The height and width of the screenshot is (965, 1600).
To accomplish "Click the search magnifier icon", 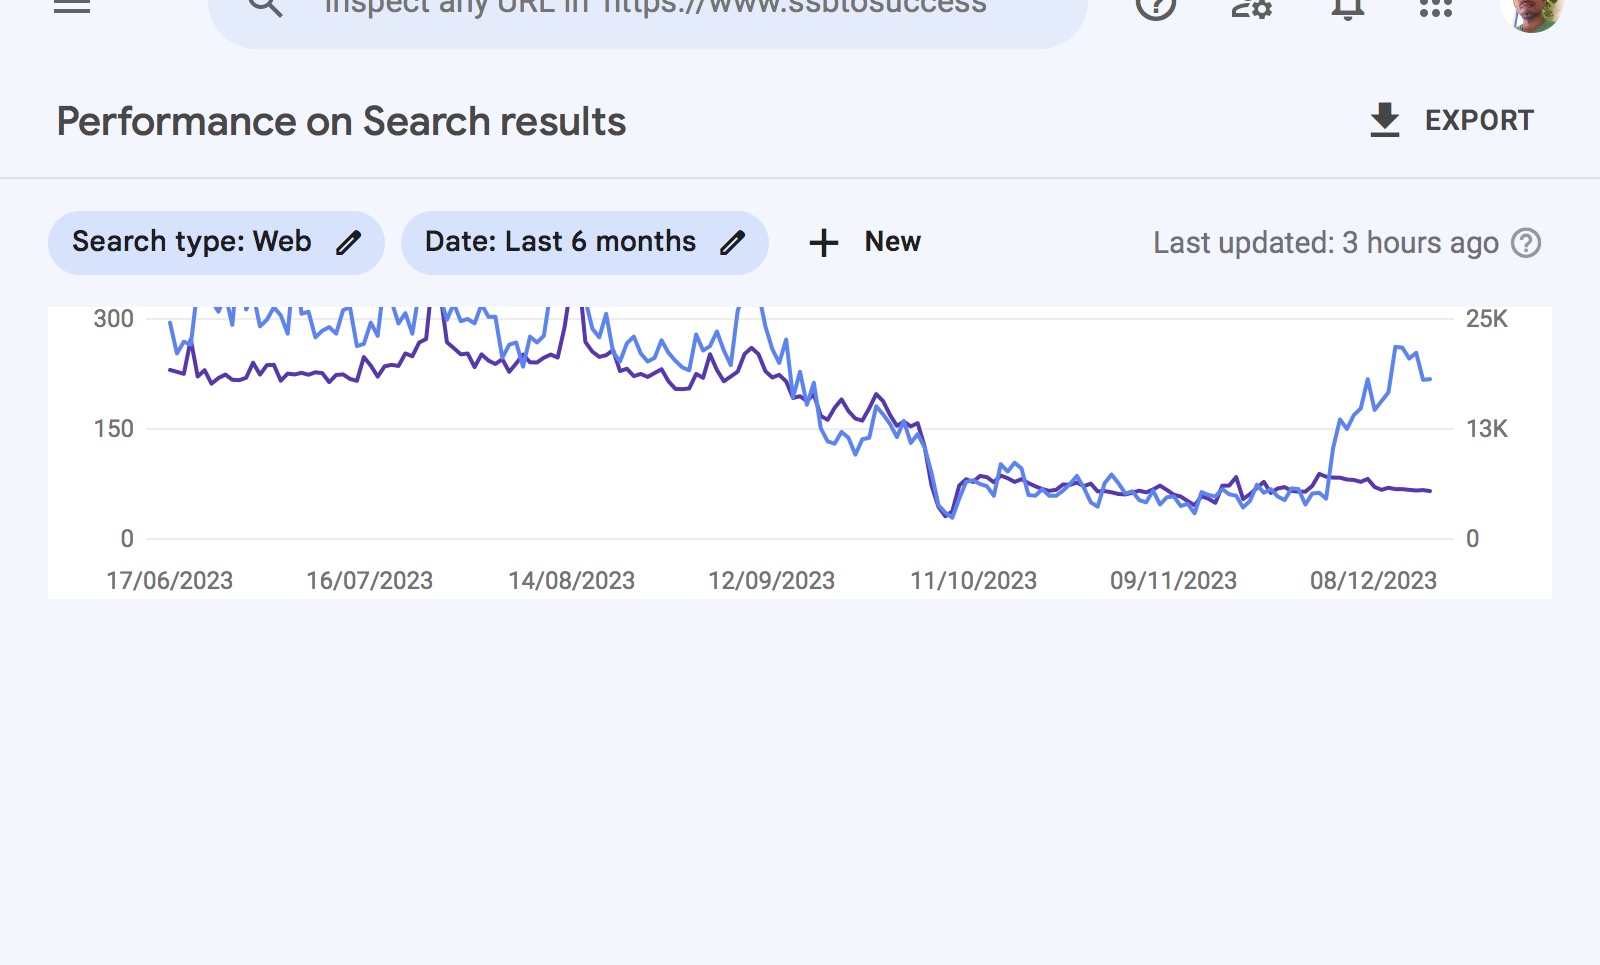I will [265, 6].
